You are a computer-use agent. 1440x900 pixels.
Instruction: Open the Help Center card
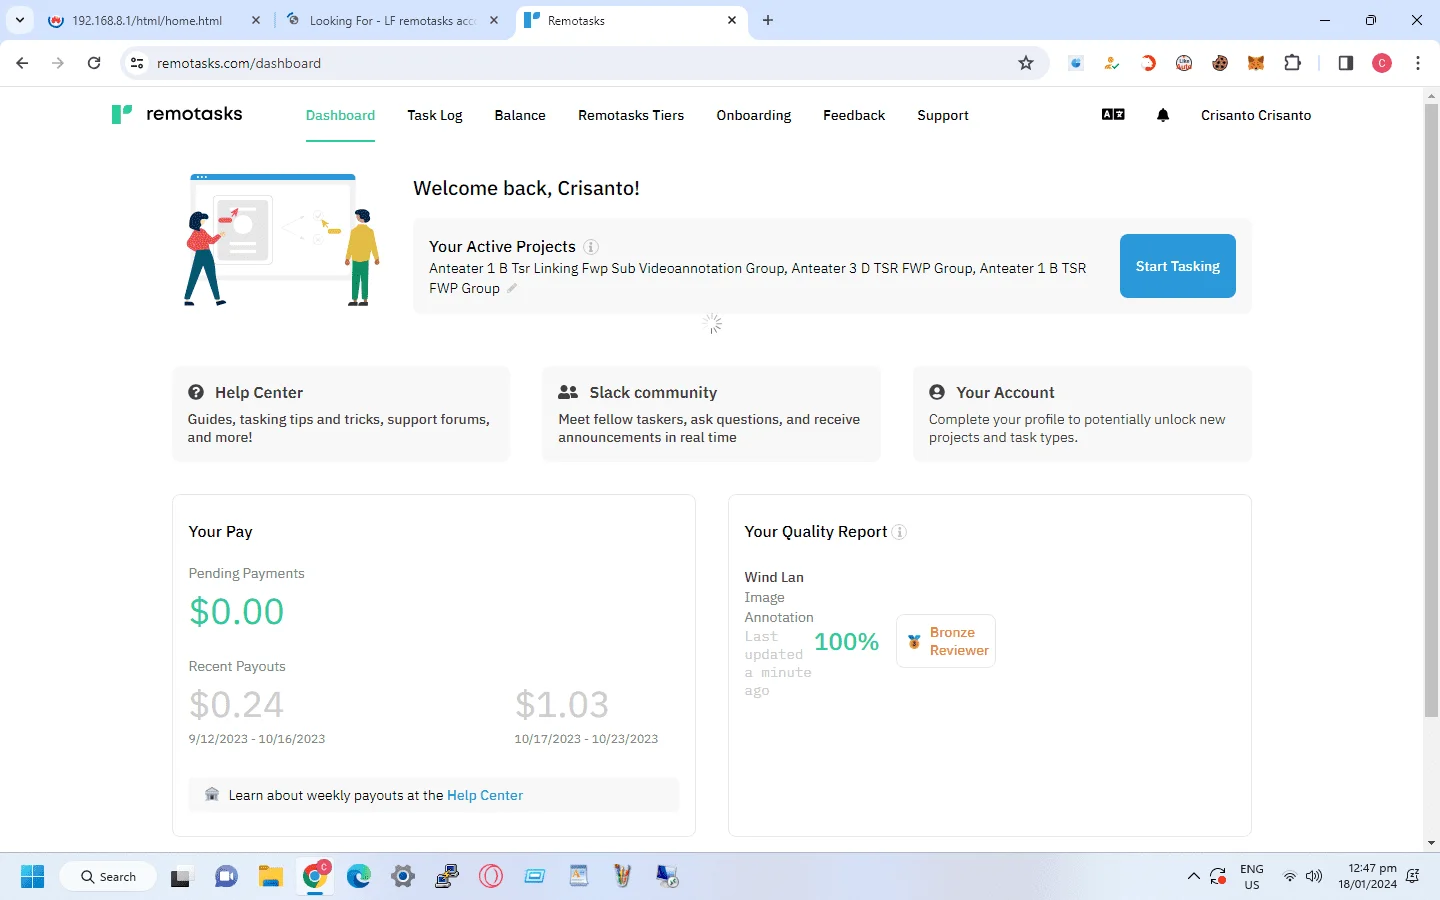pos(341,414)
